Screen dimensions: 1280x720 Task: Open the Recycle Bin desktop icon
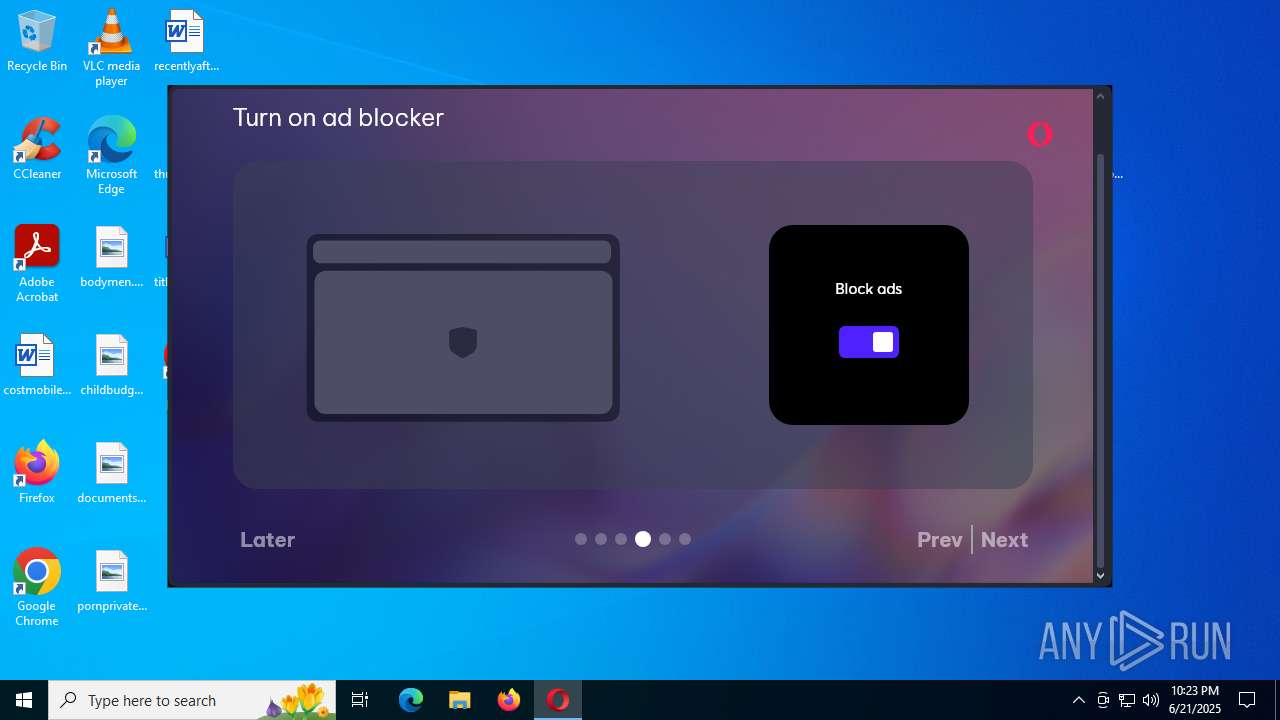pos(37,42)
